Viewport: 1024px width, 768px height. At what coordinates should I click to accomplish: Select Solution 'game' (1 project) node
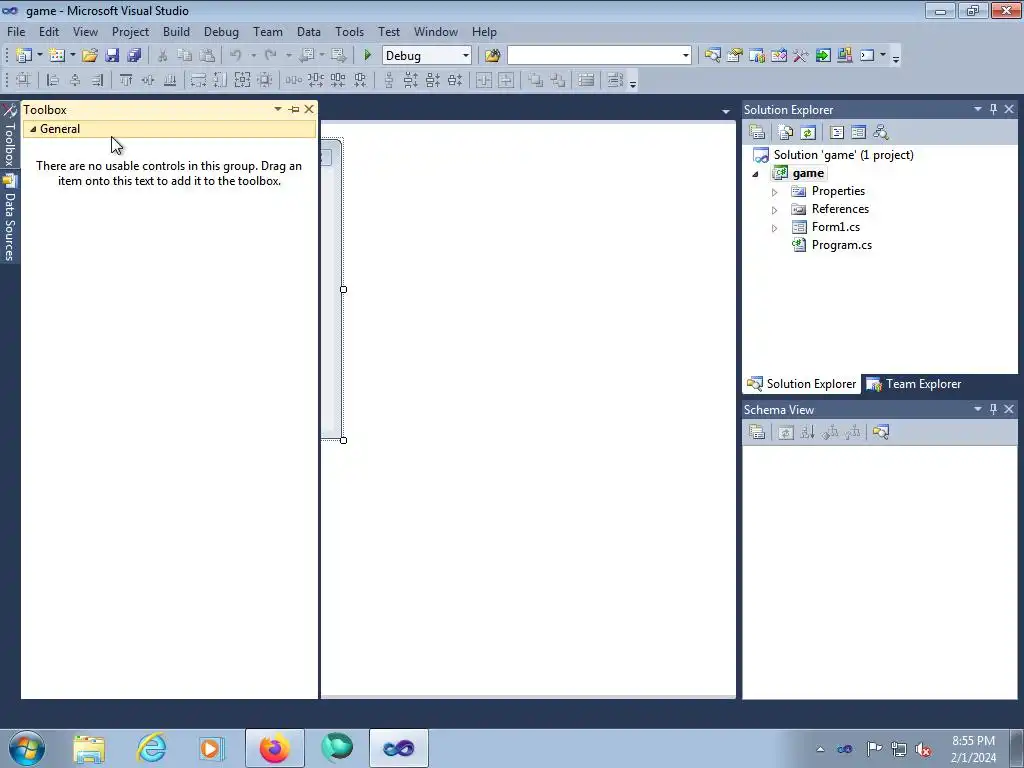click(843, 155)
